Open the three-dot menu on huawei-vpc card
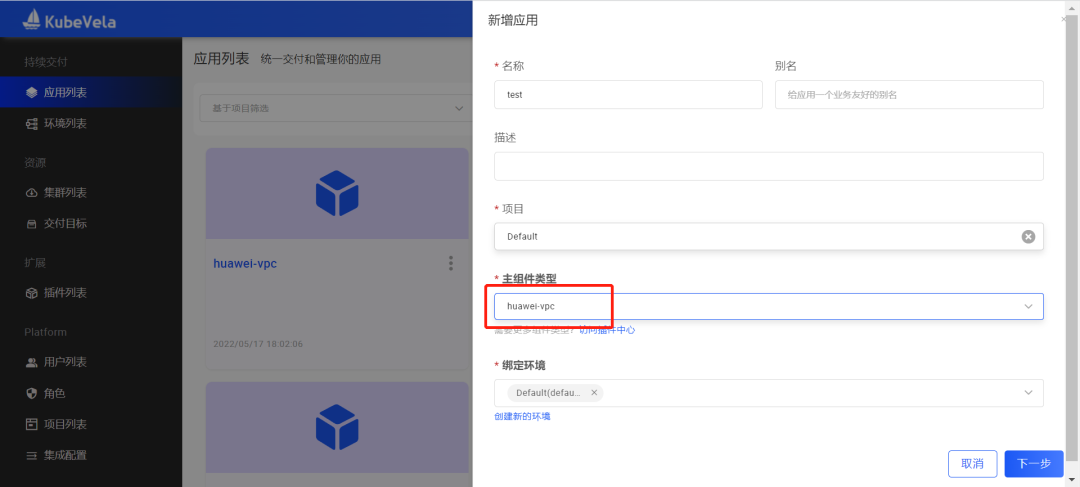Image resolution: width=1080 pixels, height=487 pixels. [451, 263]
